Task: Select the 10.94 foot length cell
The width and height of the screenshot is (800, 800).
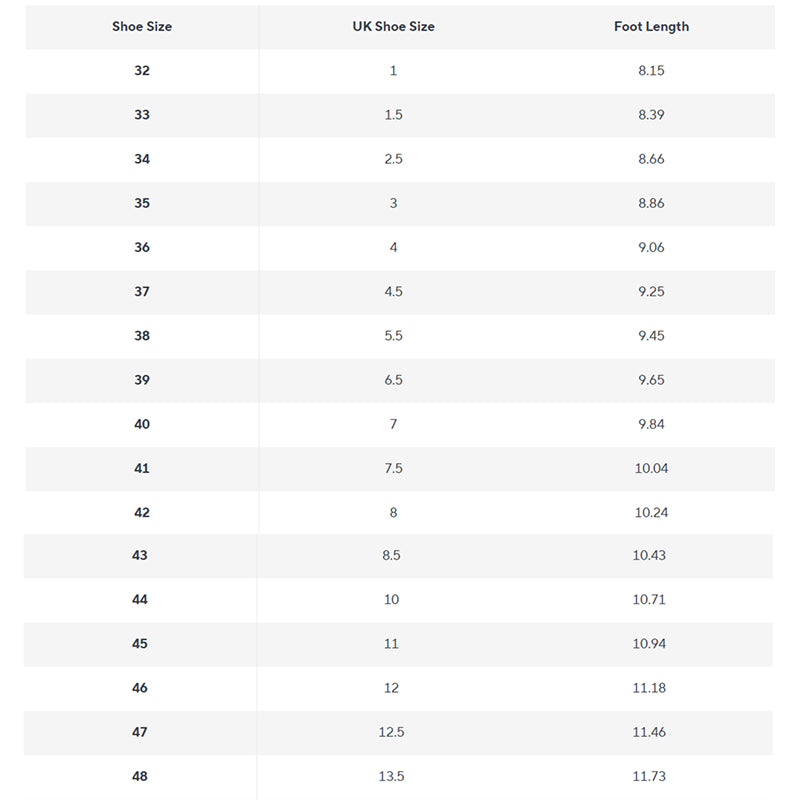Action: coord(649,644)
